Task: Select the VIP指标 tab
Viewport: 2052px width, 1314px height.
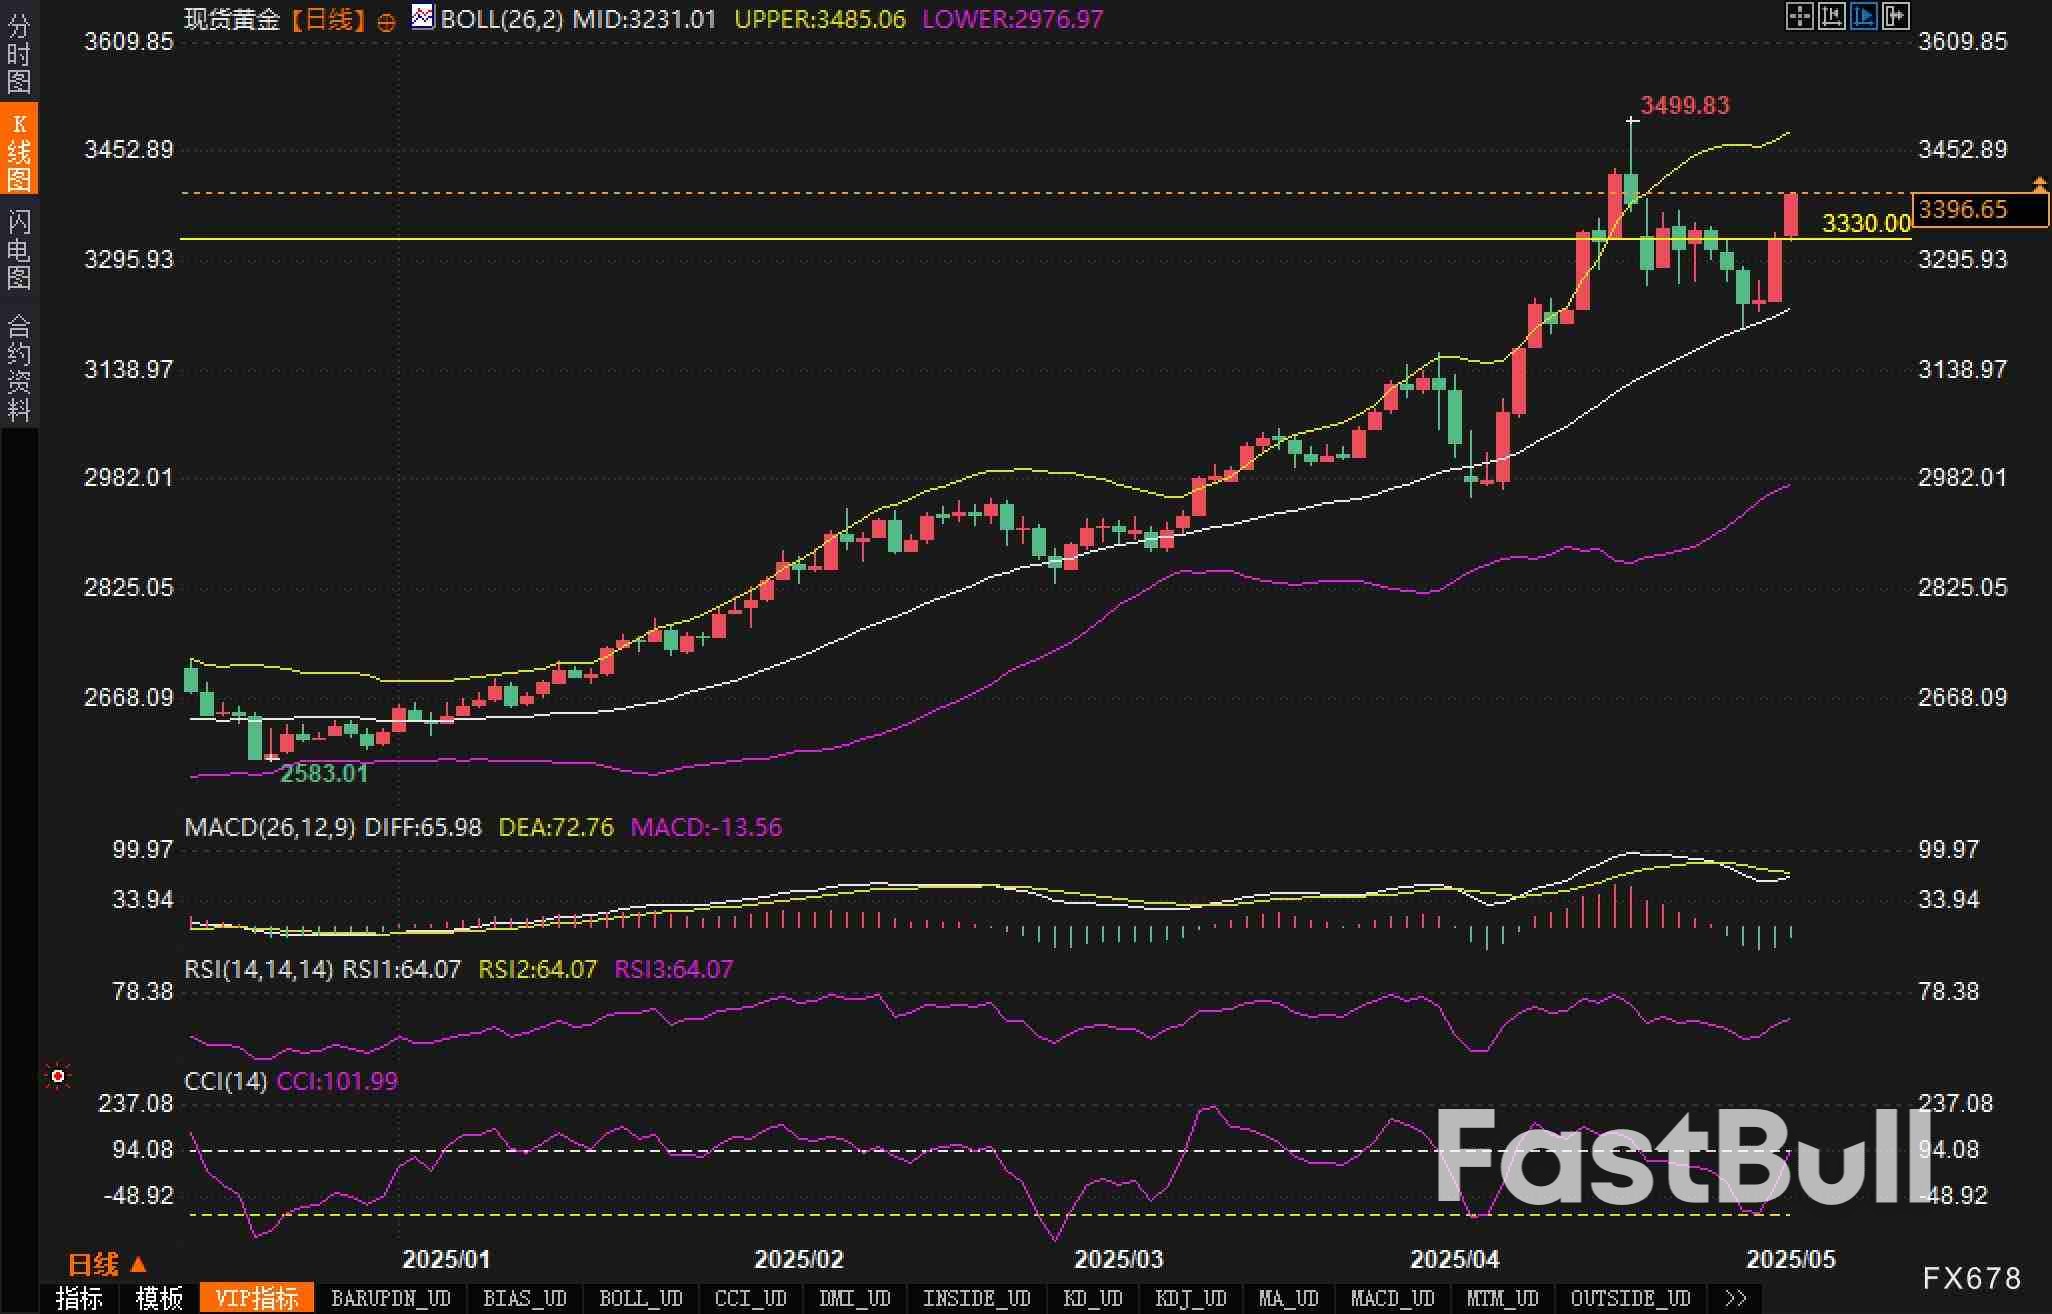Action: coord(257,1298)
